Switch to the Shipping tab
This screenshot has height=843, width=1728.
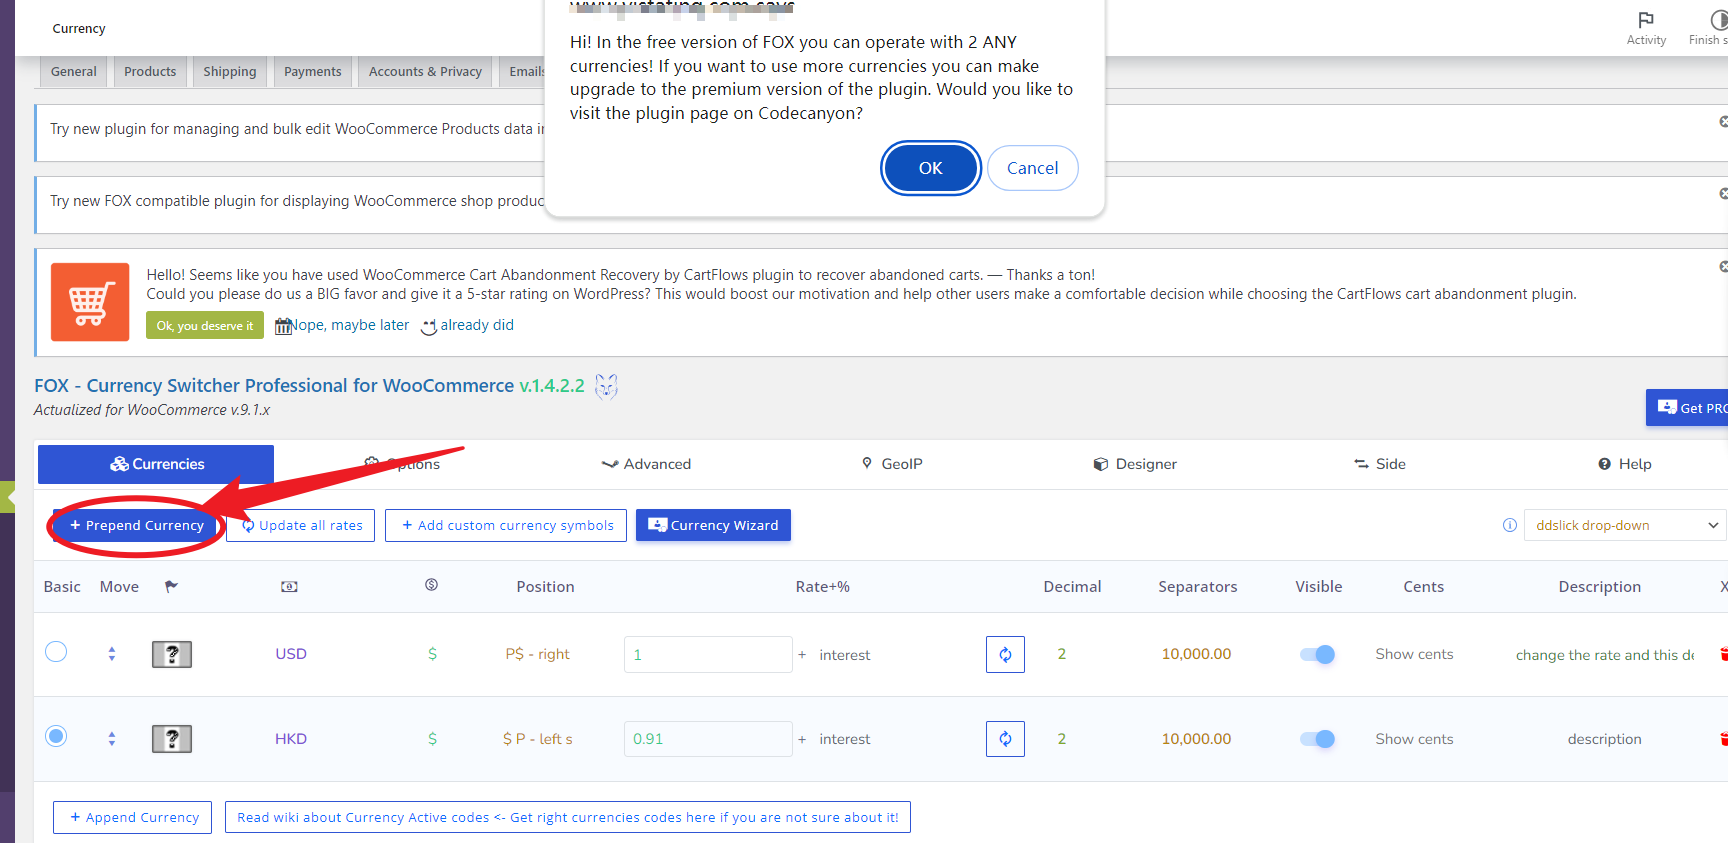coord(230,72)
